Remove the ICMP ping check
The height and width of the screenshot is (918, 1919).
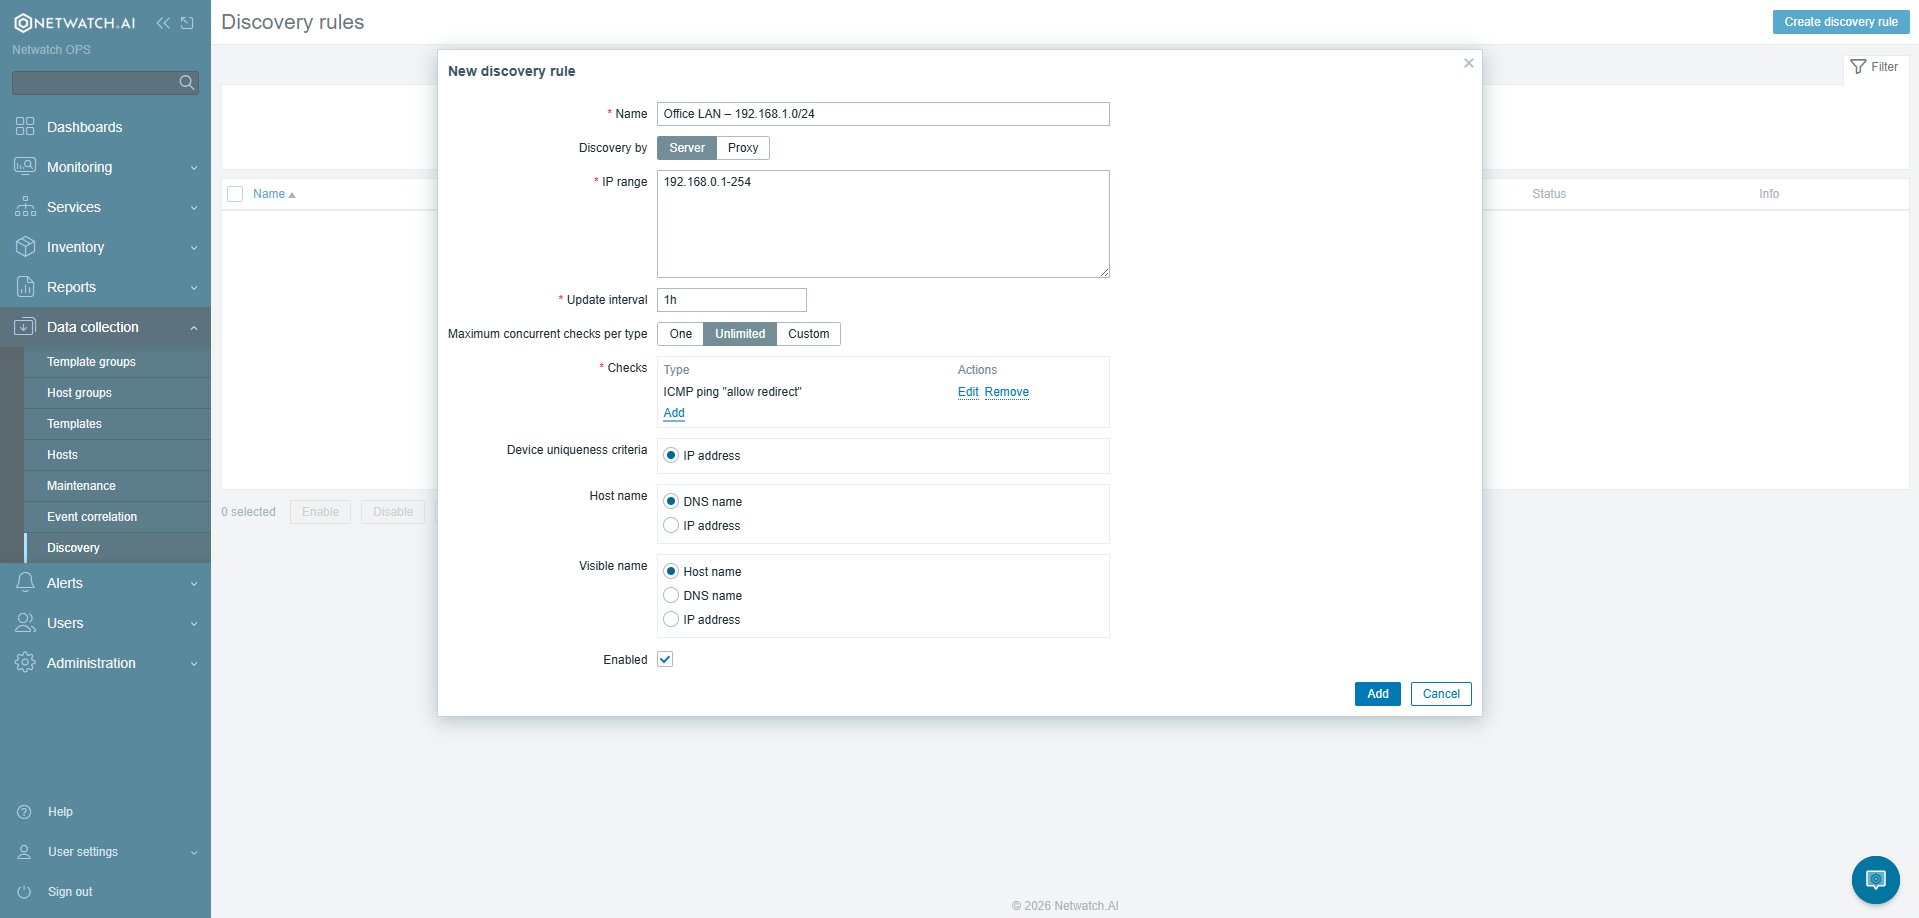click(1007, 392)
